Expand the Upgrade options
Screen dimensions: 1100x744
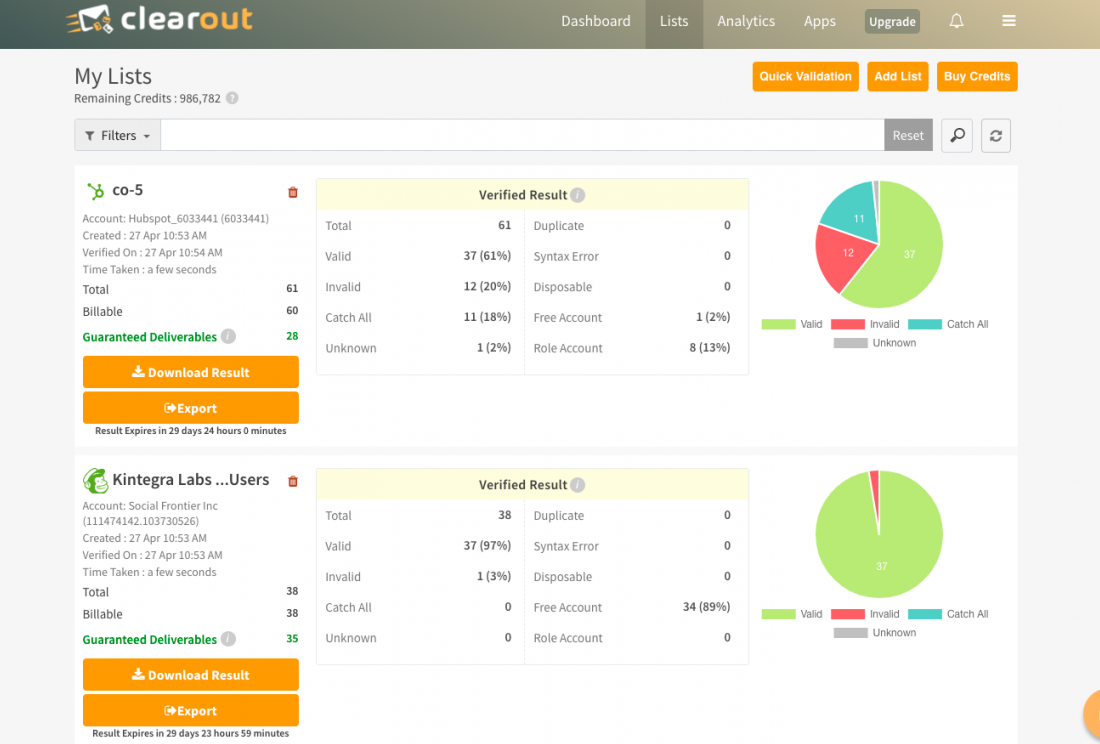pyautogui.click(x=892, y=21)
